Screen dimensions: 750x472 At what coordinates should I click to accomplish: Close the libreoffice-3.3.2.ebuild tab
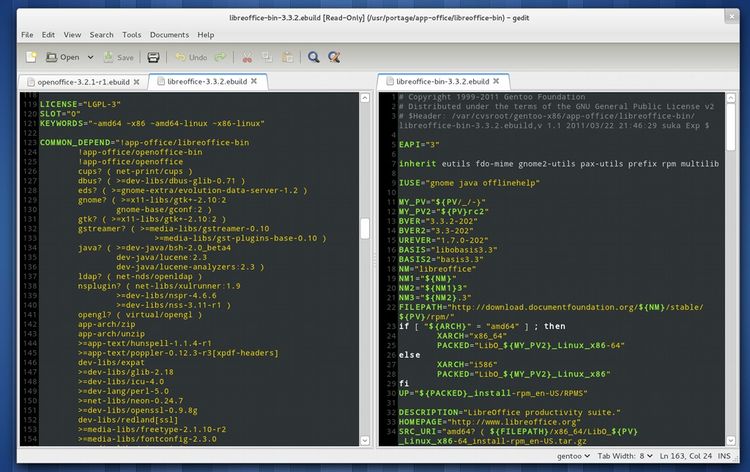254,79
